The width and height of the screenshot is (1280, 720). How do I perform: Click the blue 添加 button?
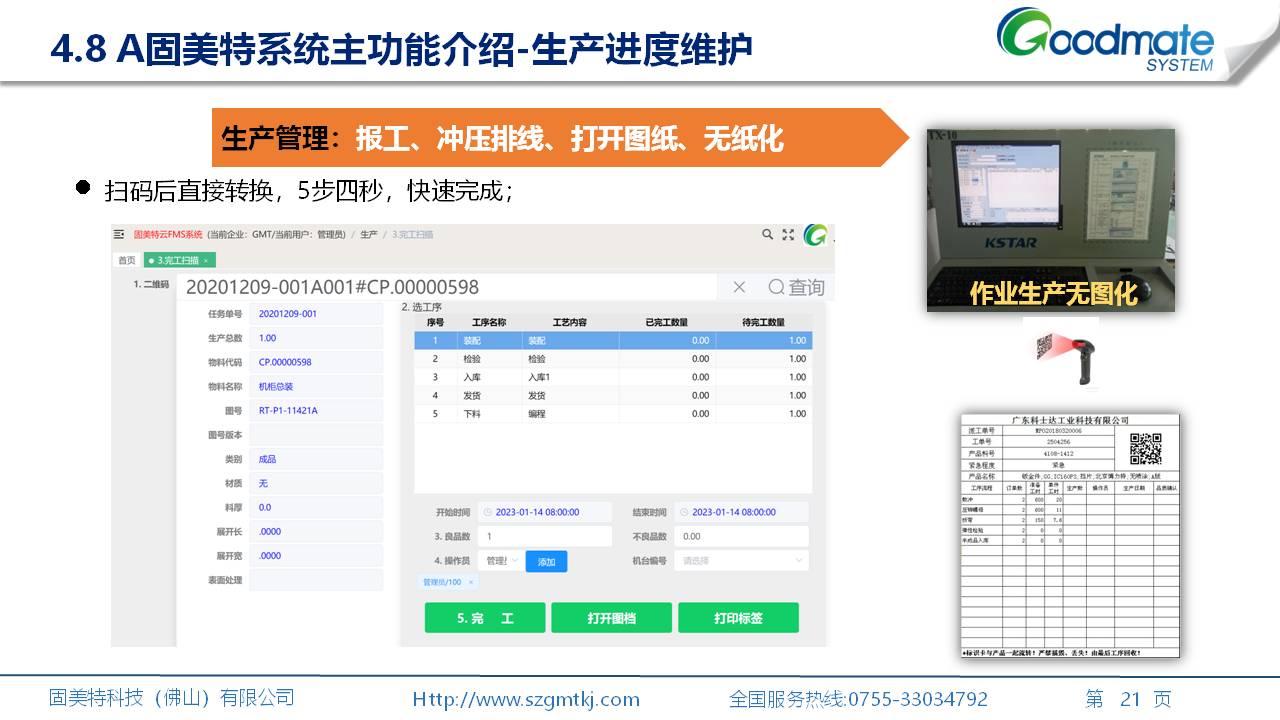pos(546,562)
